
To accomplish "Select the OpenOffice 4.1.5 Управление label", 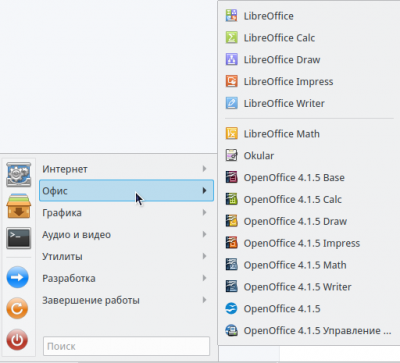I will 317,331.
